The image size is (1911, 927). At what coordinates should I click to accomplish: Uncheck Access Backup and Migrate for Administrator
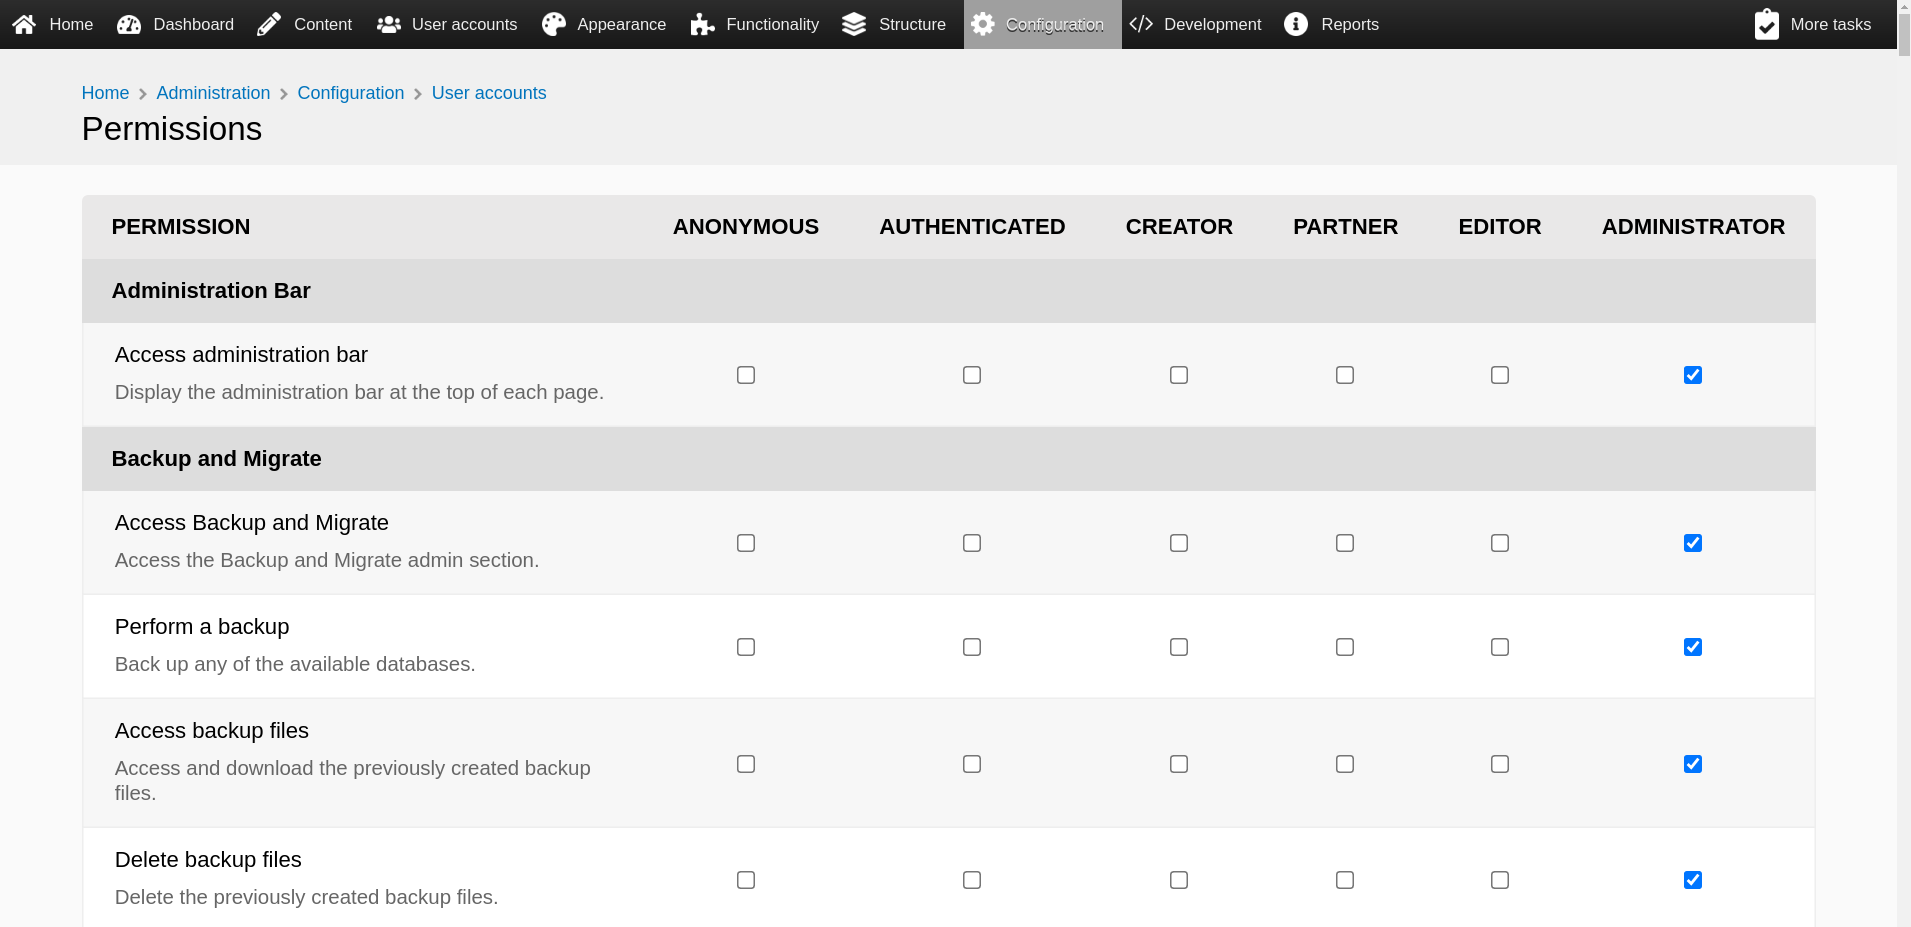[x=1693, y=543]
